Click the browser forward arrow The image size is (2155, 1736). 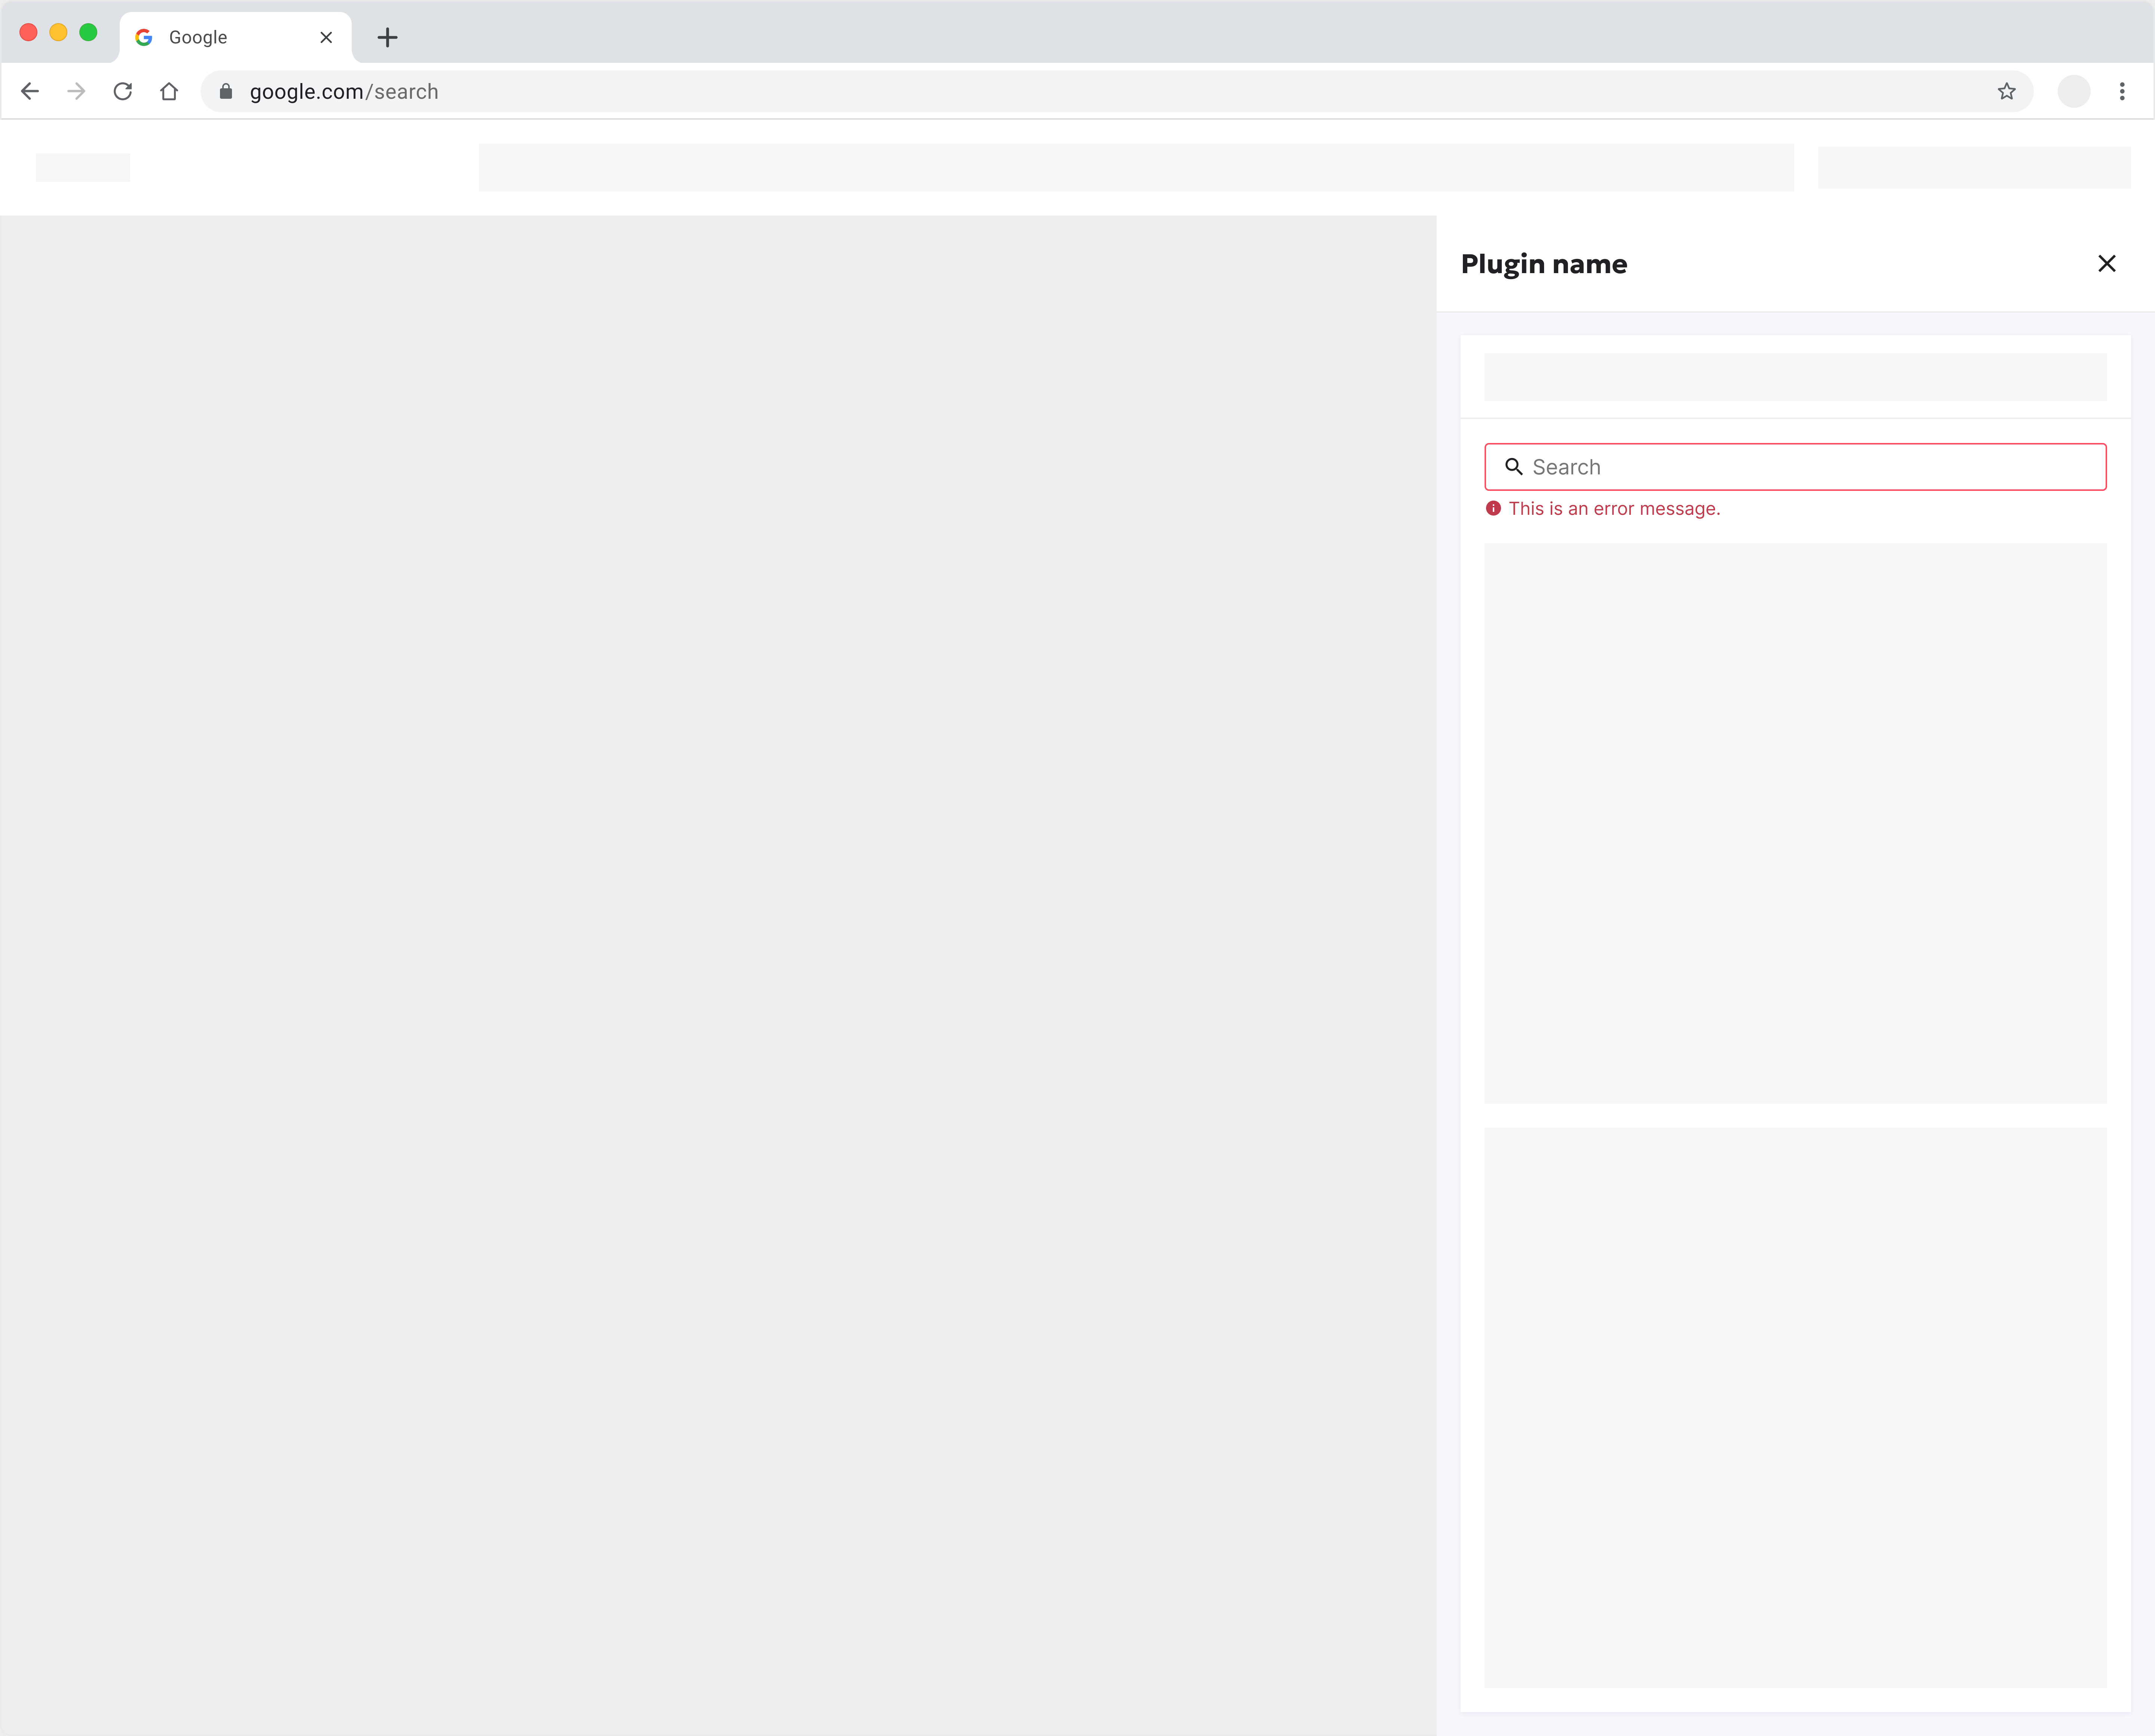pos(76,91)
